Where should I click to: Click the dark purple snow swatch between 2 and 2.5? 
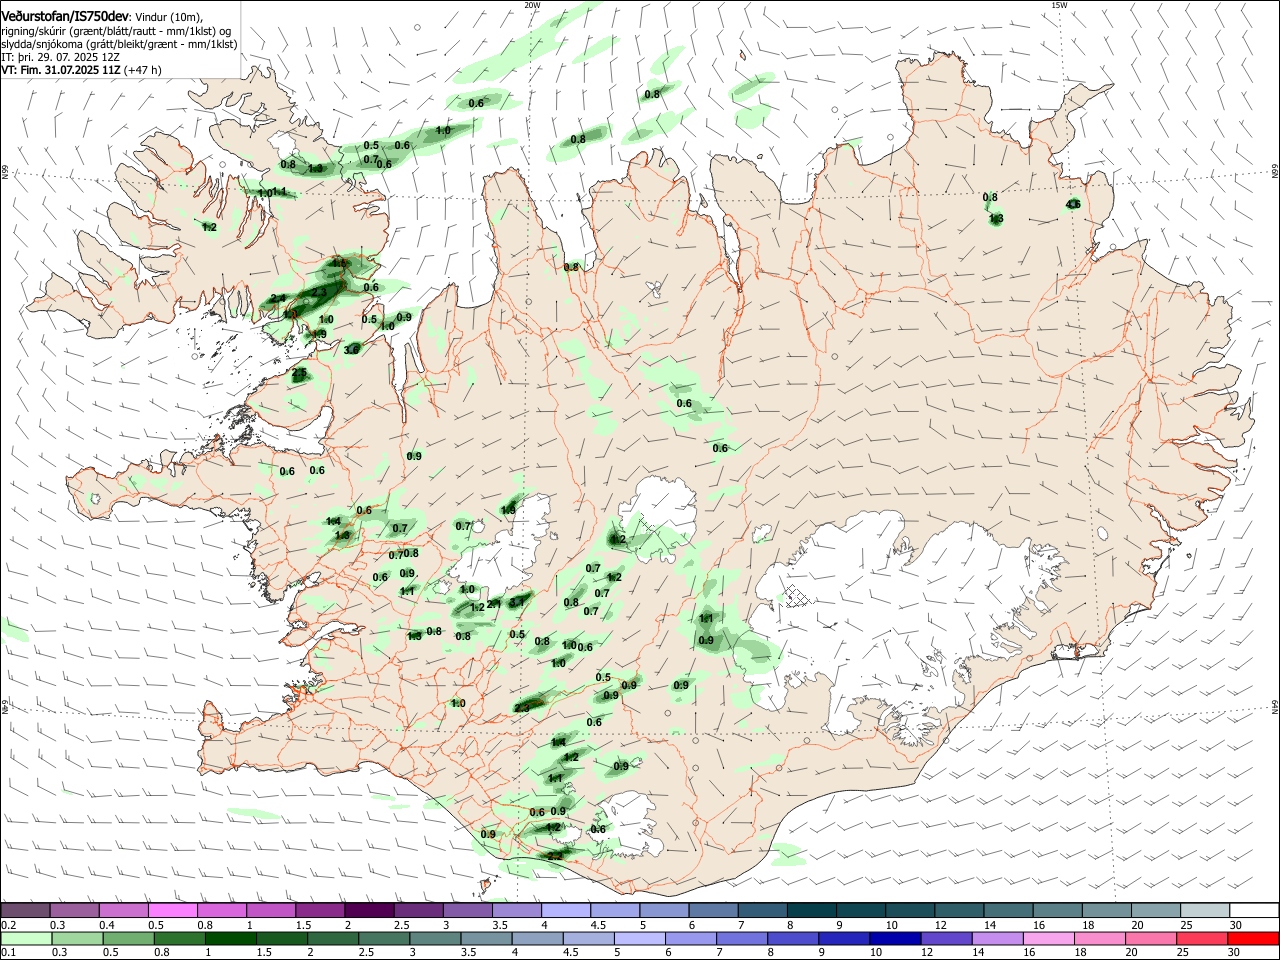click(369, 911)
